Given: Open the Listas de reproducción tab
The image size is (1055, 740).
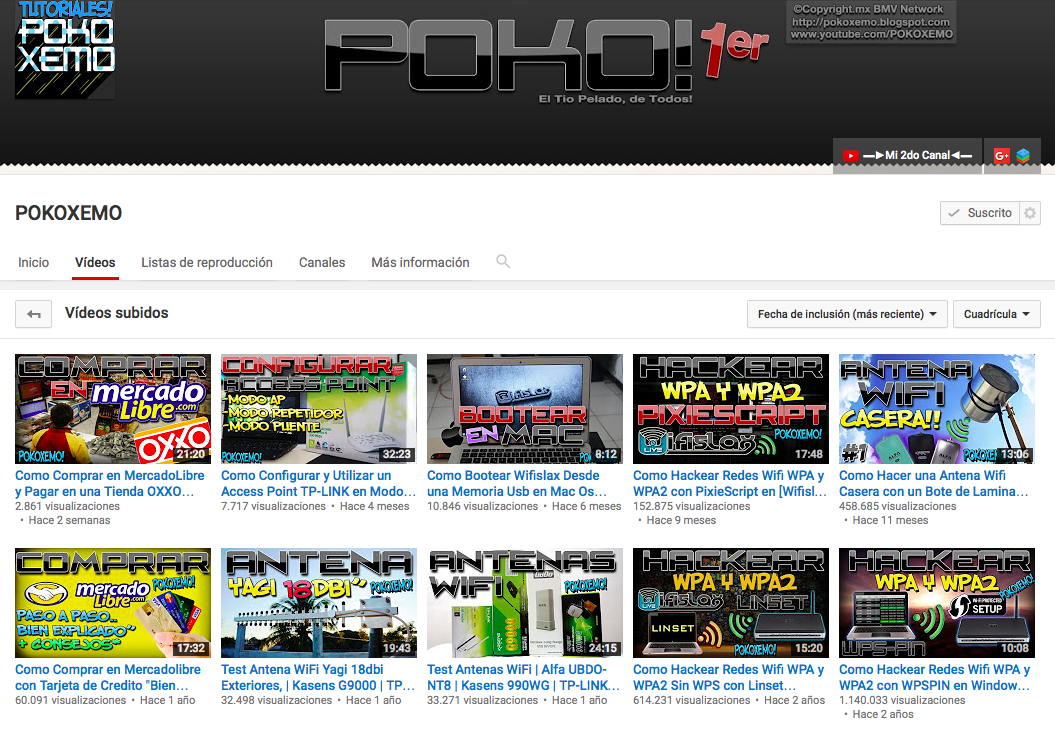Looking at the screenshot, I should (207, 262).
